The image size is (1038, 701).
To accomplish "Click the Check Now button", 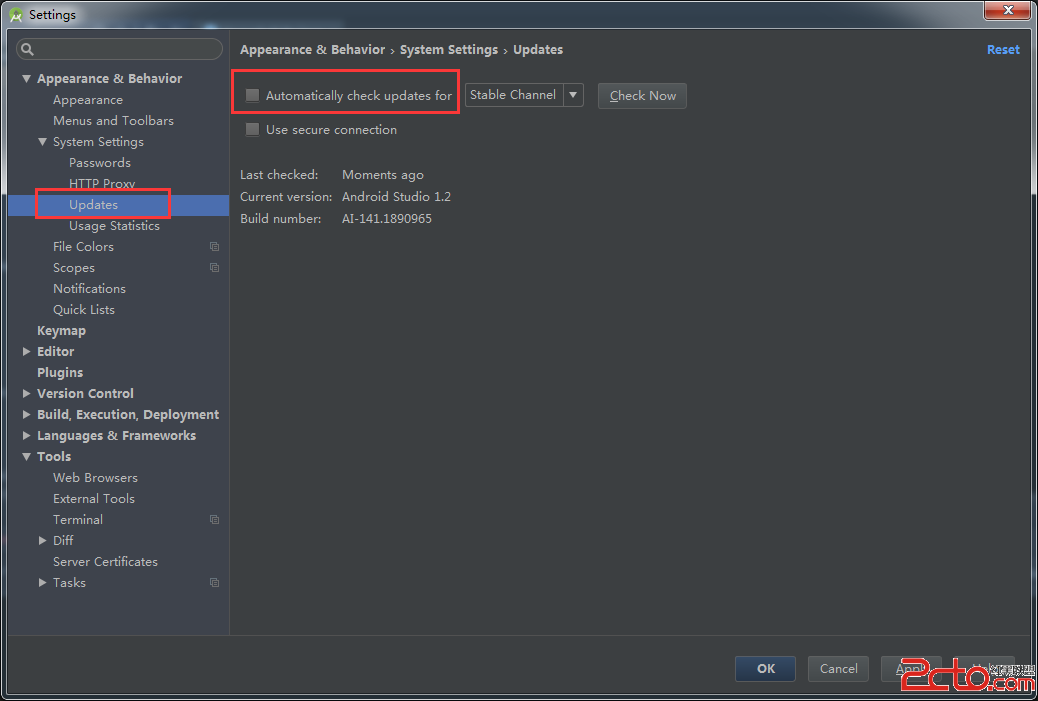I will 642,96.
